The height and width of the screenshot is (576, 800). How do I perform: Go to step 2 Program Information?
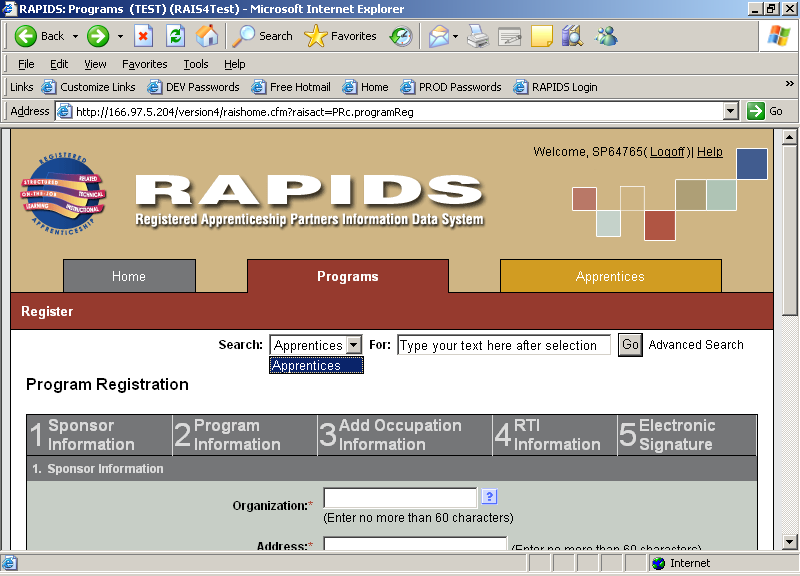point(245,435)
